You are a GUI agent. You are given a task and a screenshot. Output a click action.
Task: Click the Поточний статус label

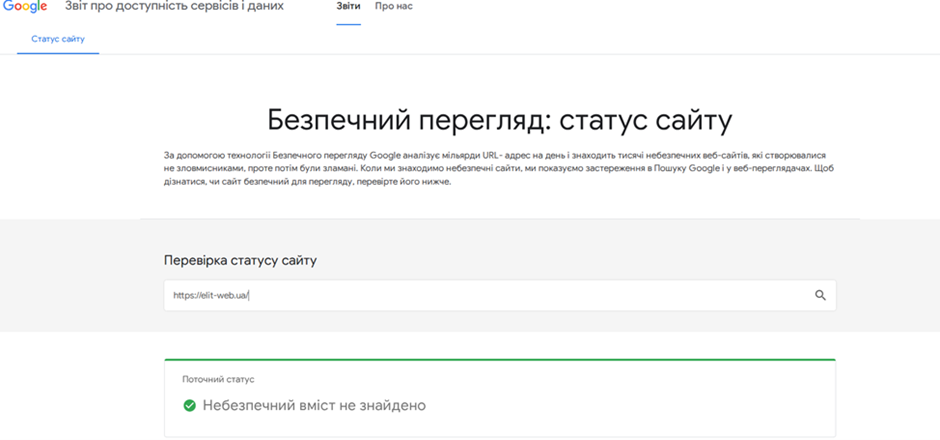[x=218, y=380]
